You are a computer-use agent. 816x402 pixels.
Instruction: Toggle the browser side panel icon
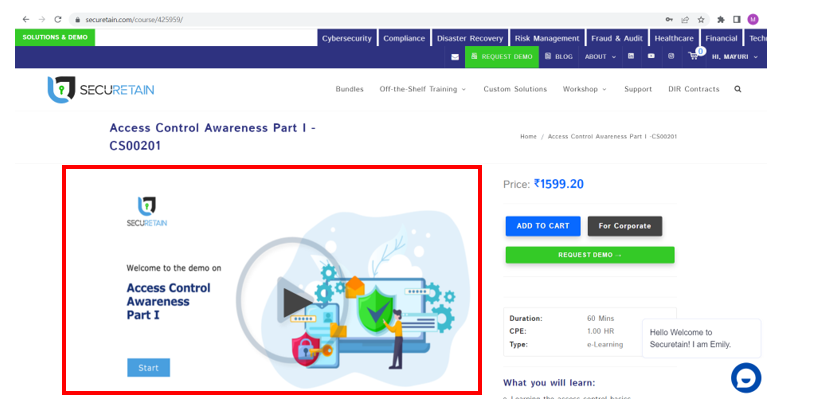click(x=736, y=20)
